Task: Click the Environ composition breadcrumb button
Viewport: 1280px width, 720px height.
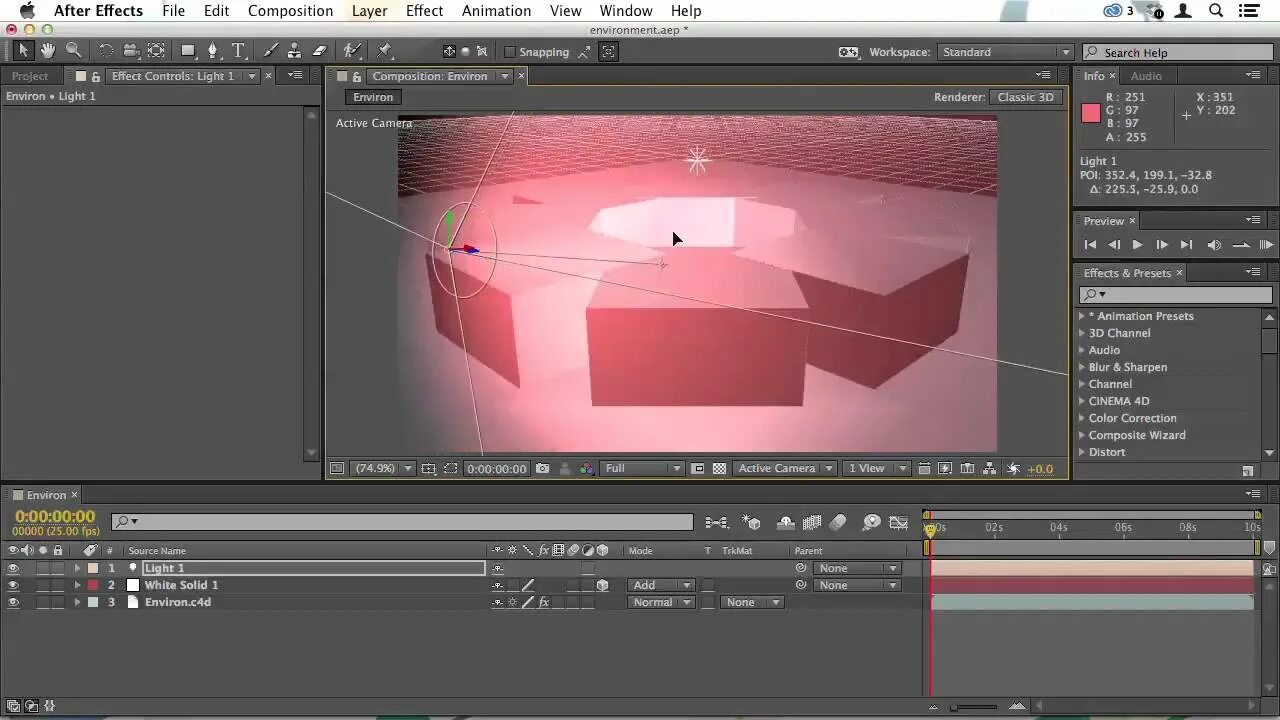Action: (x=373, y=97)
